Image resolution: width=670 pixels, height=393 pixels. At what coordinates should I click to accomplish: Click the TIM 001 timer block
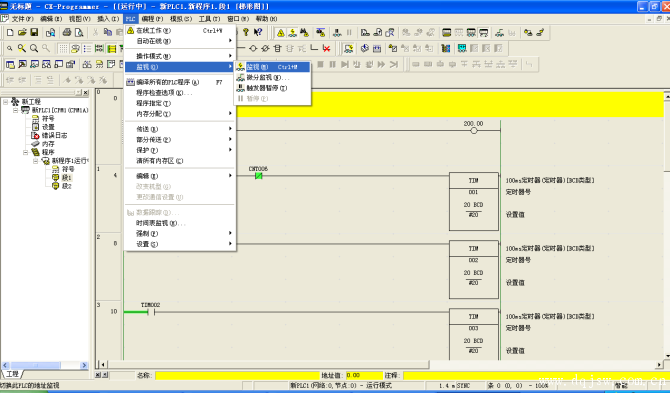click(473, 201)
